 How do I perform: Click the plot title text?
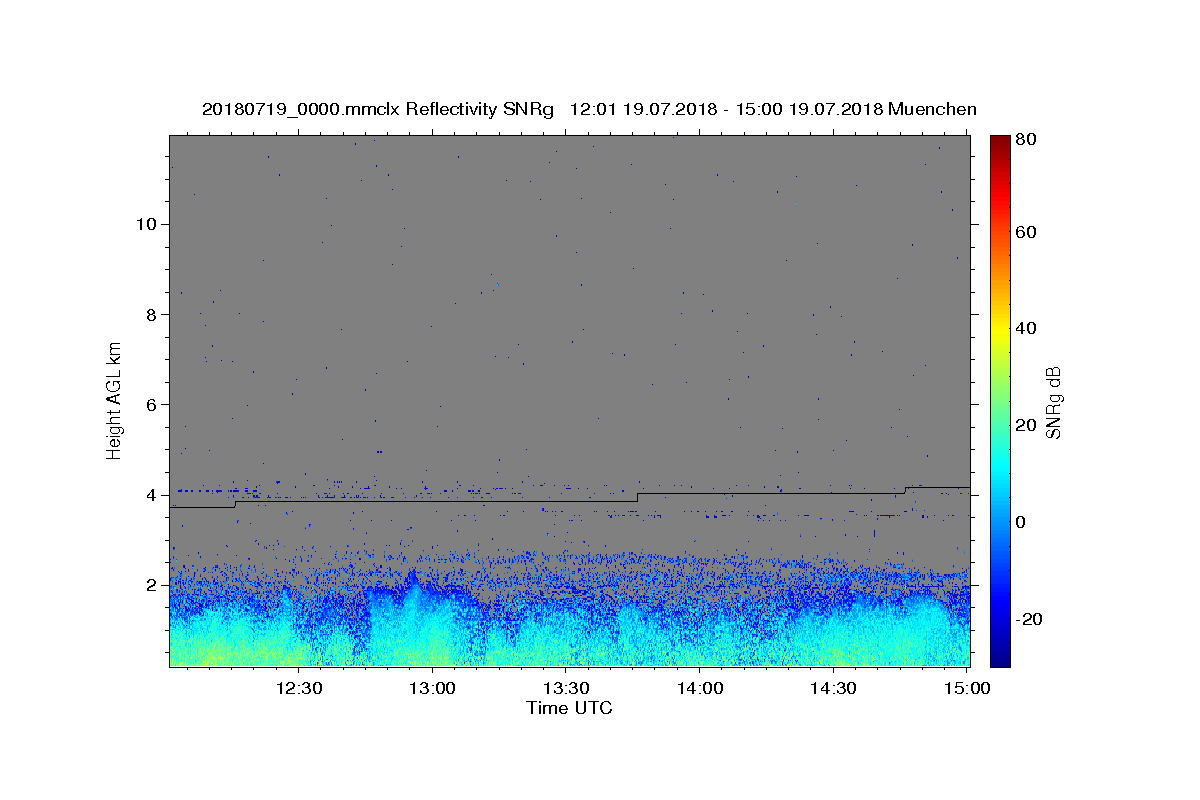[x=589, y=109]
